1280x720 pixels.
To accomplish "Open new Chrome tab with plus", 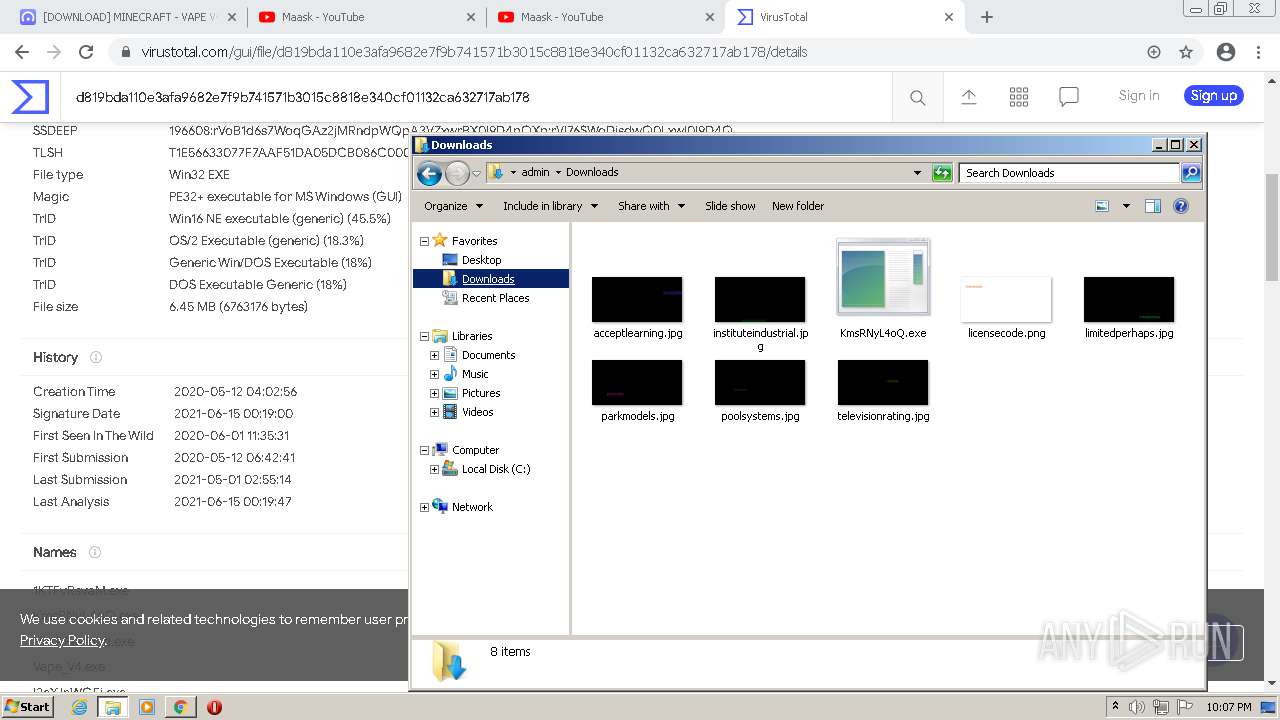I will (987, 17).
